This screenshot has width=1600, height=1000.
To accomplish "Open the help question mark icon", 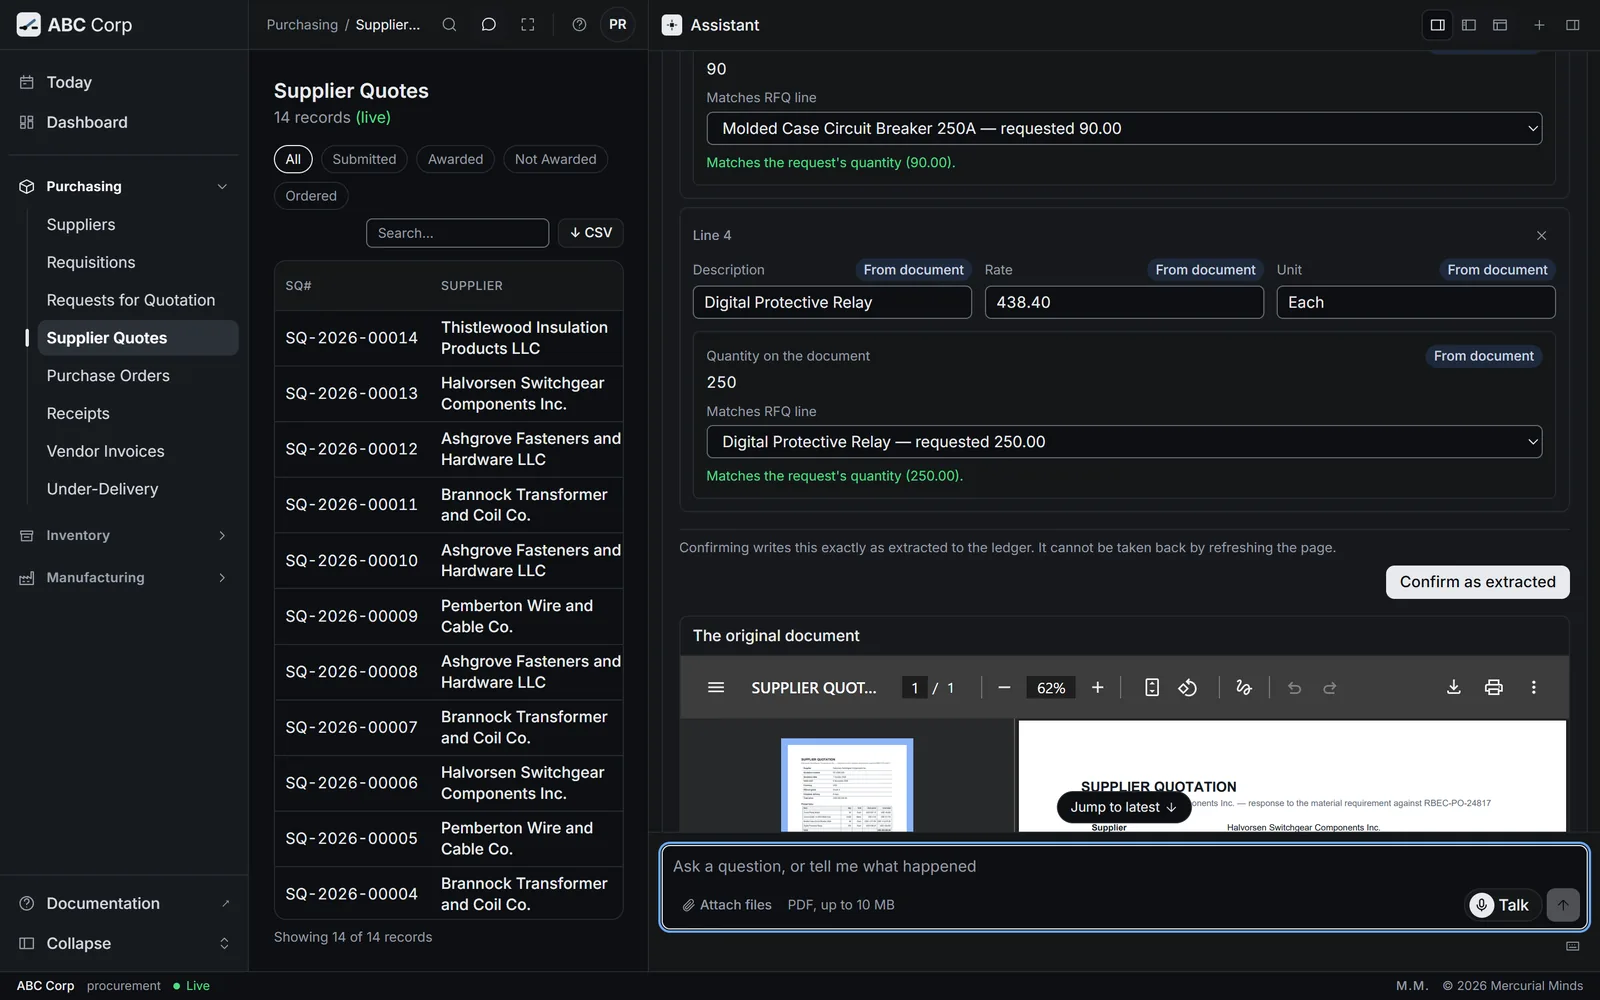I will pyautogui.click(x=579, y=25).
